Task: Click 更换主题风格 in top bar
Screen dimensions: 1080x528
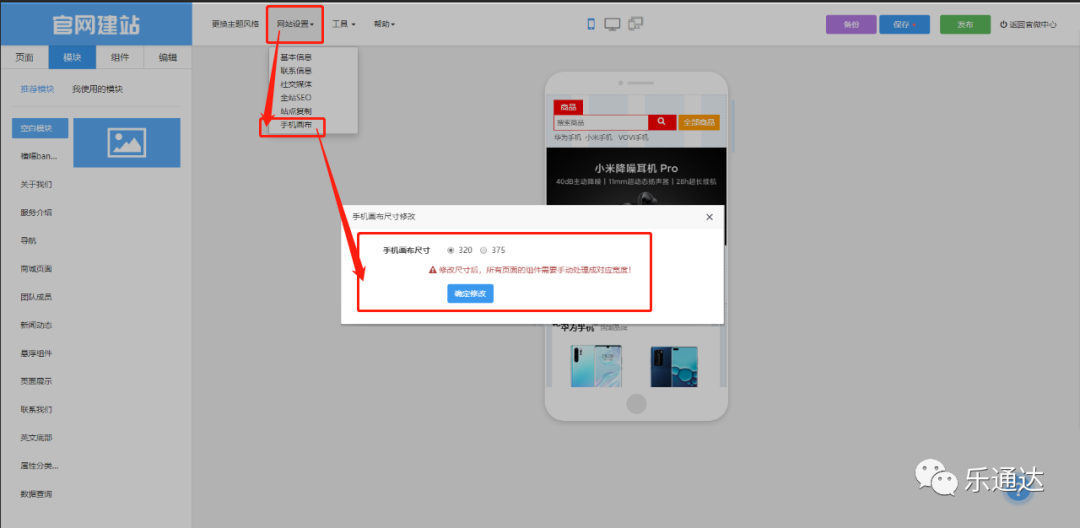Action: click(235, 24)
